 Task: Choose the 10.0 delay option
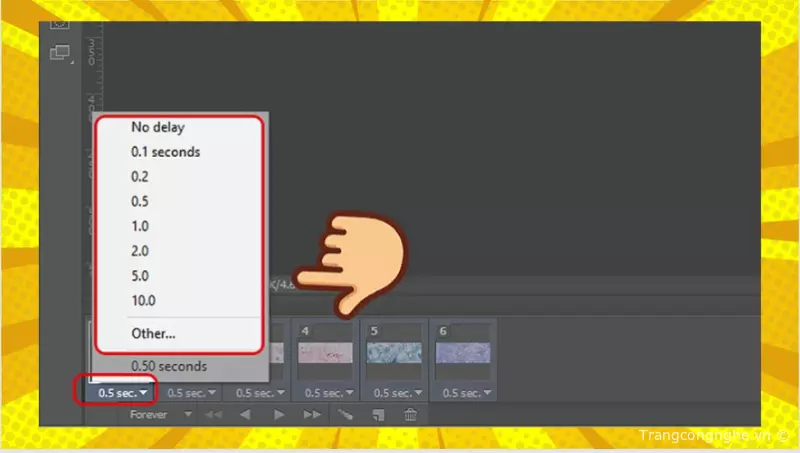pos(145,300)
